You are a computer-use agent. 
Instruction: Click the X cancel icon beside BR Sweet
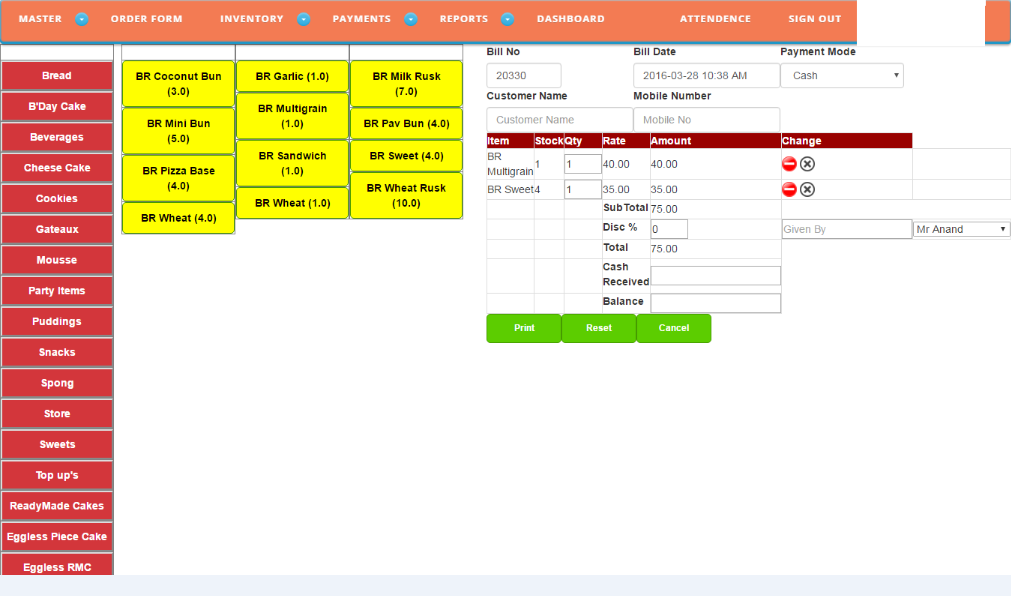pyautogui.click(x=807, y=189)
